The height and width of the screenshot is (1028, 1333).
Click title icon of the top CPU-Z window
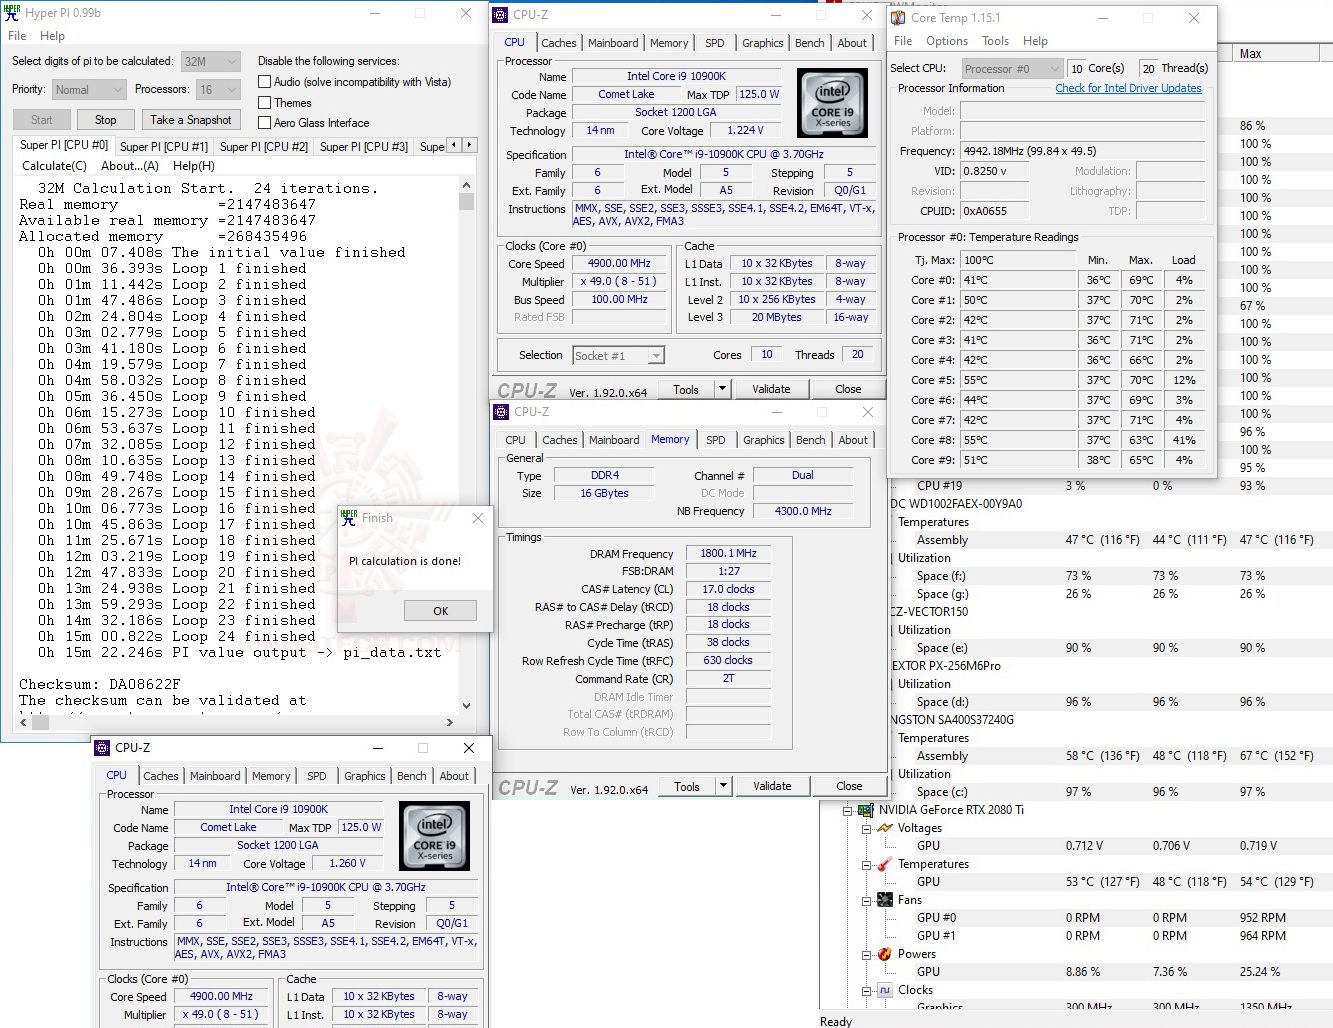501,15
